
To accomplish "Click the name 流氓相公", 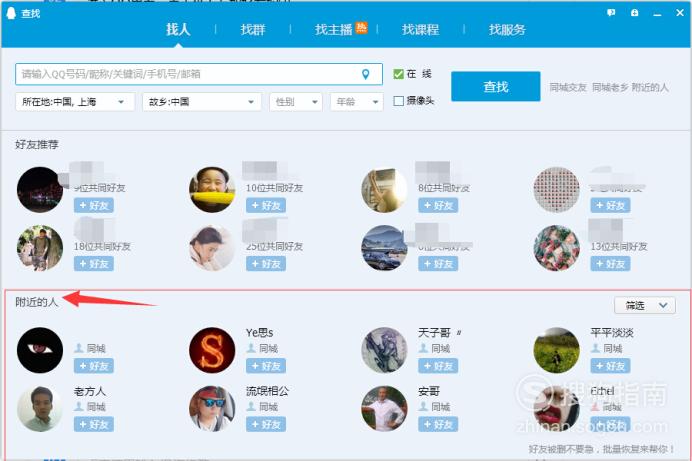I will [267, 391].
